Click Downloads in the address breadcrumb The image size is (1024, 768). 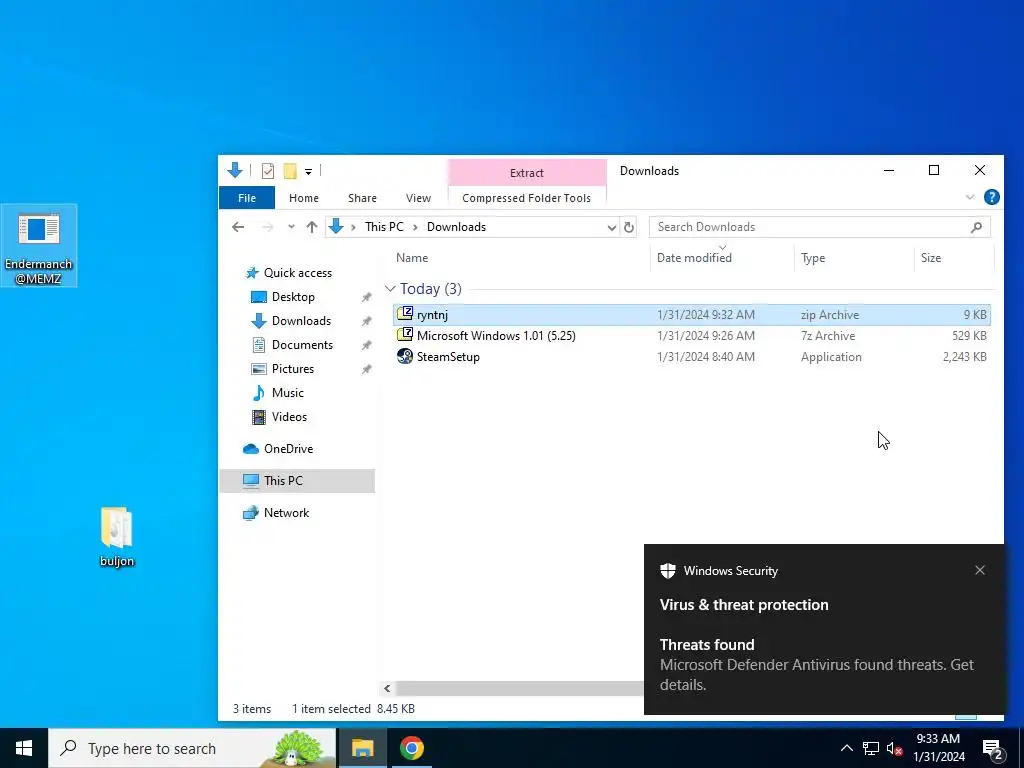[x=456, y=227]
